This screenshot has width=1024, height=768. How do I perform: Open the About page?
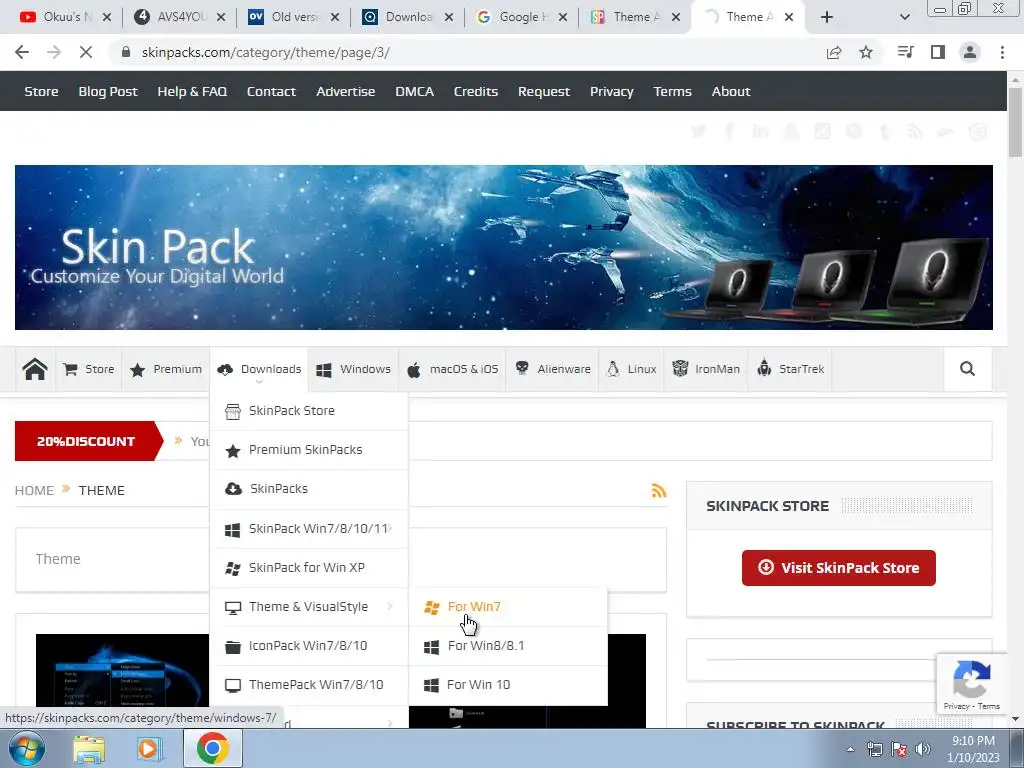(x=731, y=91)
